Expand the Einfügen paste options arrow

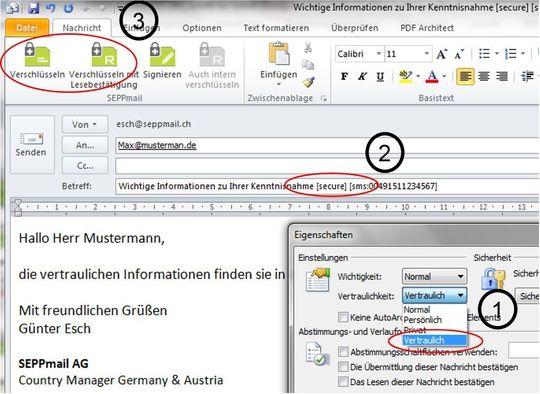[279, 84]
